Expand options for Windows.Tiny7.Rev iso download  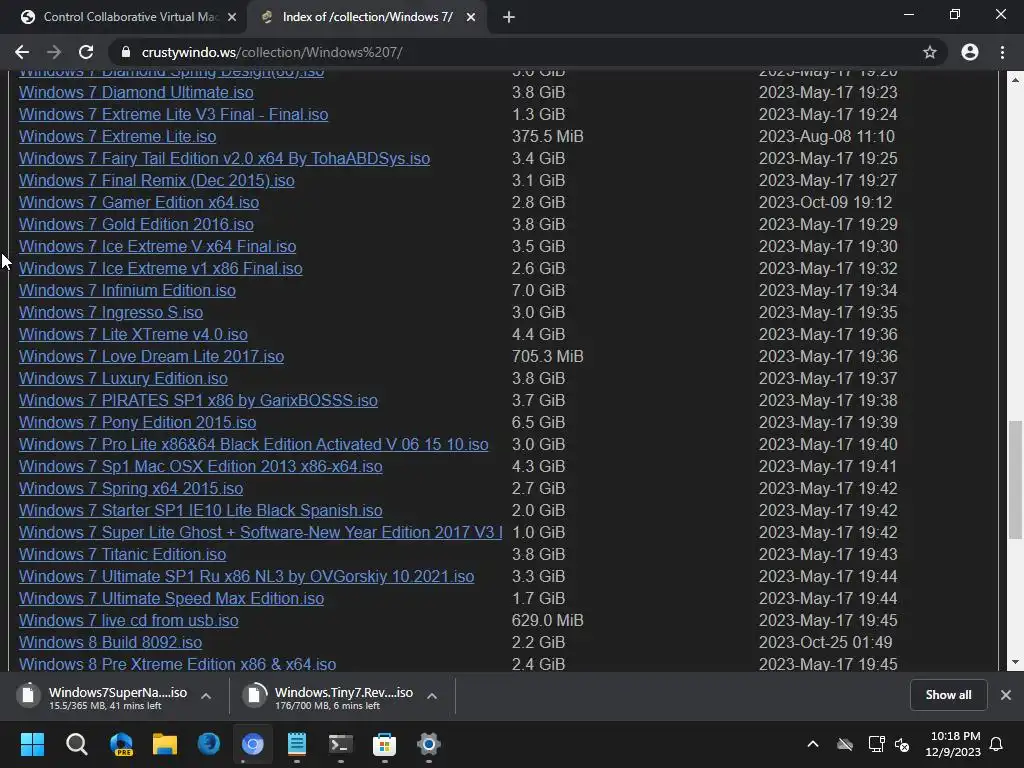[432, 696]
